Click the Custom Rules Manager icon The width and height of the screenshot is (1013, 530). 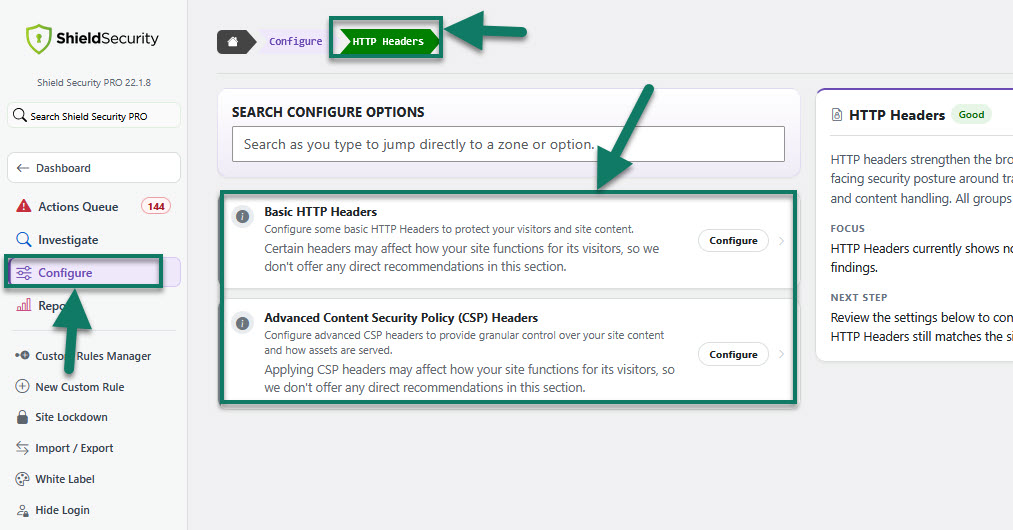click(x=22, y=355)
